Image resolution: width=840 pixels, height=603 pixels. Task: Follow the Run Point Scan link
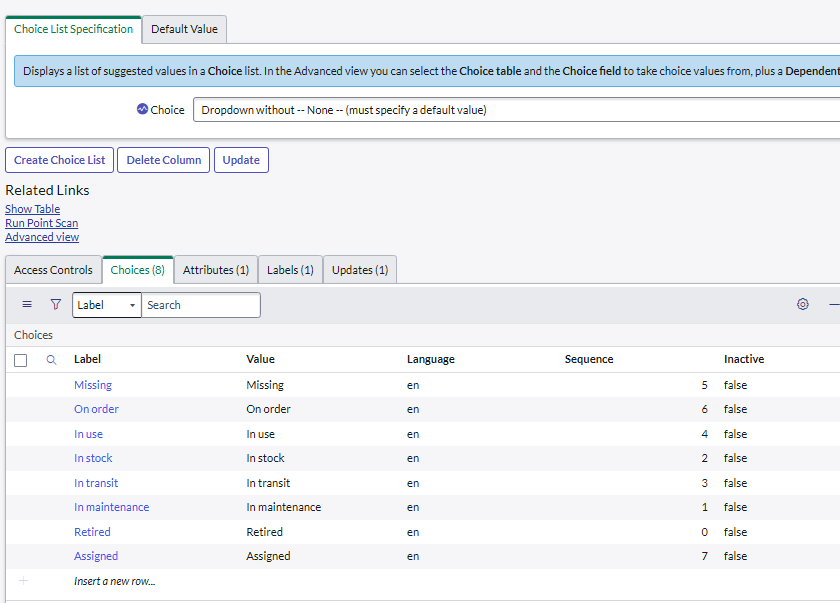point(41,223)
